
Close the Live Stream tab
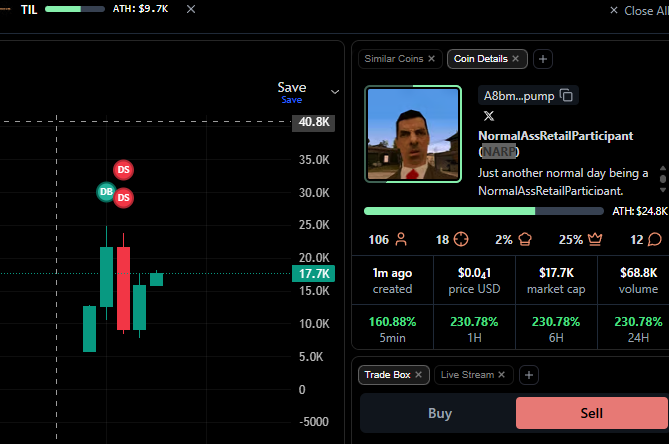[501, 374]
